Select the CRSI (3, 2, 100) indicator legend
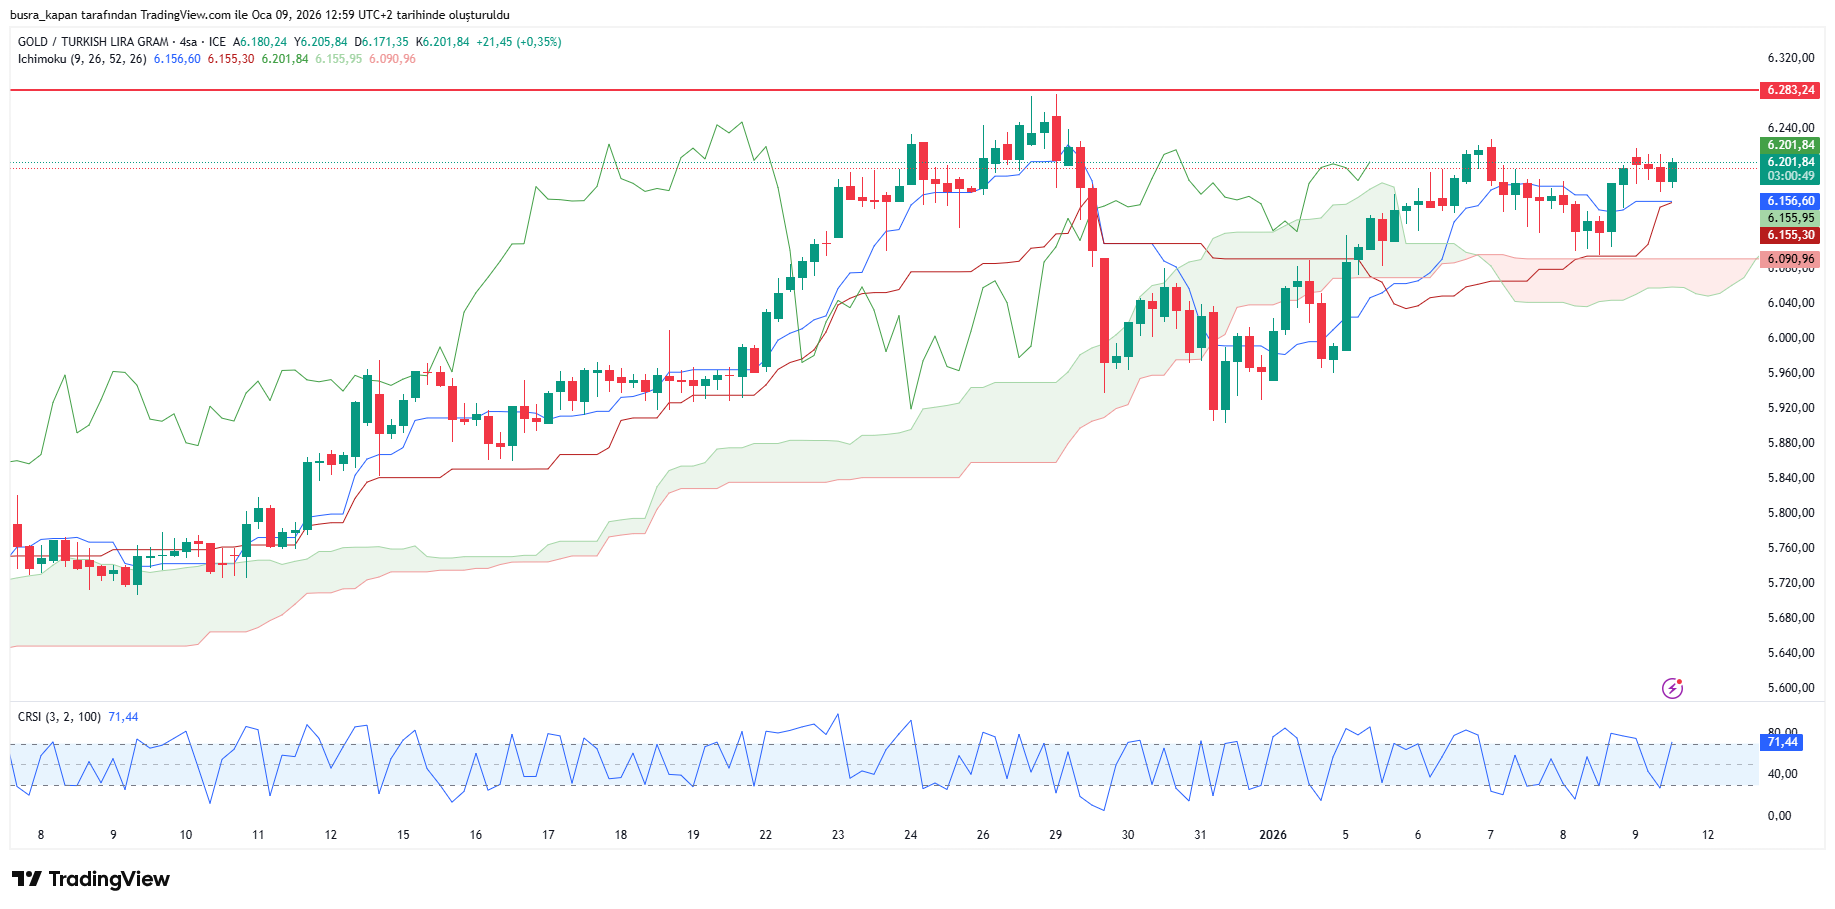1835x909 pixels. coord(59,717)
